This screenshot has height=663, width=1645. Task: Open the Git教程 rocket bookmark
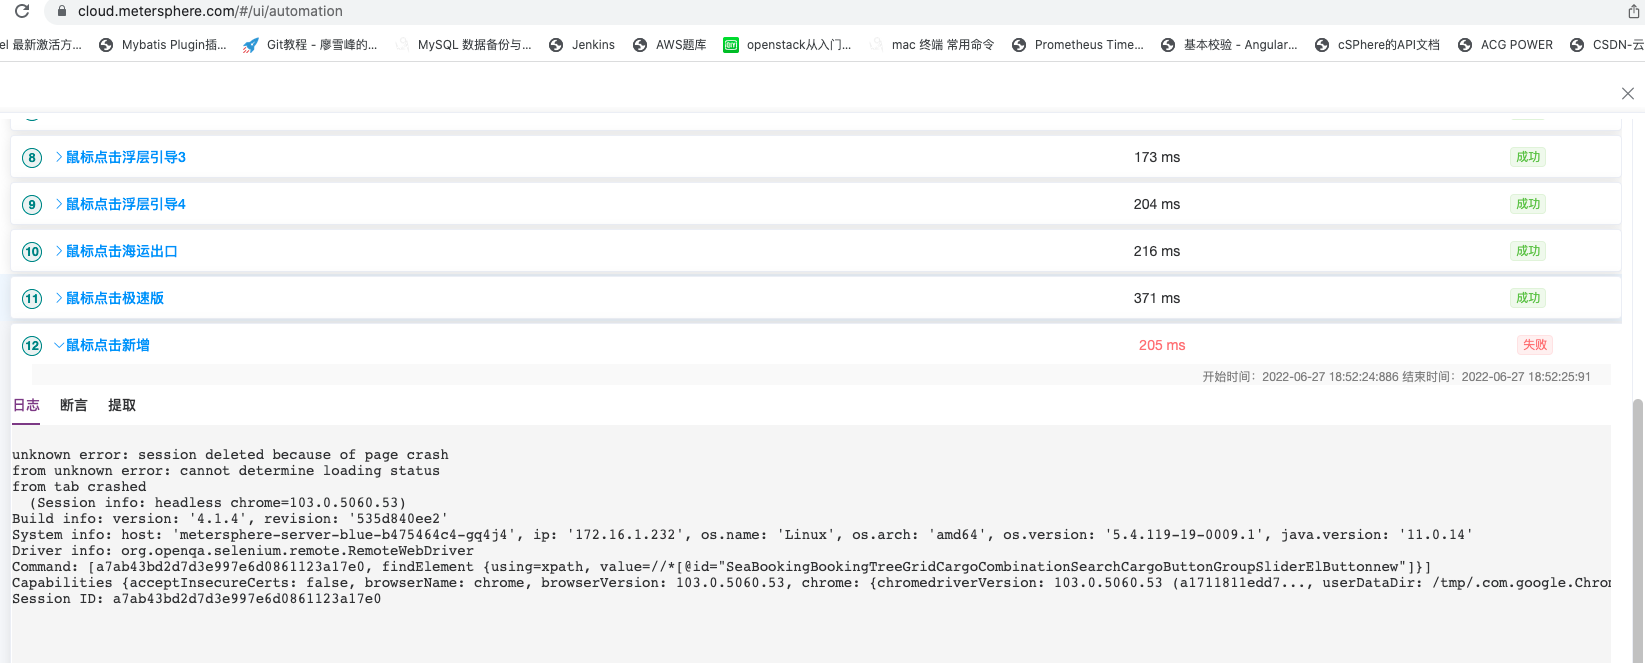(x=310, y=45)
